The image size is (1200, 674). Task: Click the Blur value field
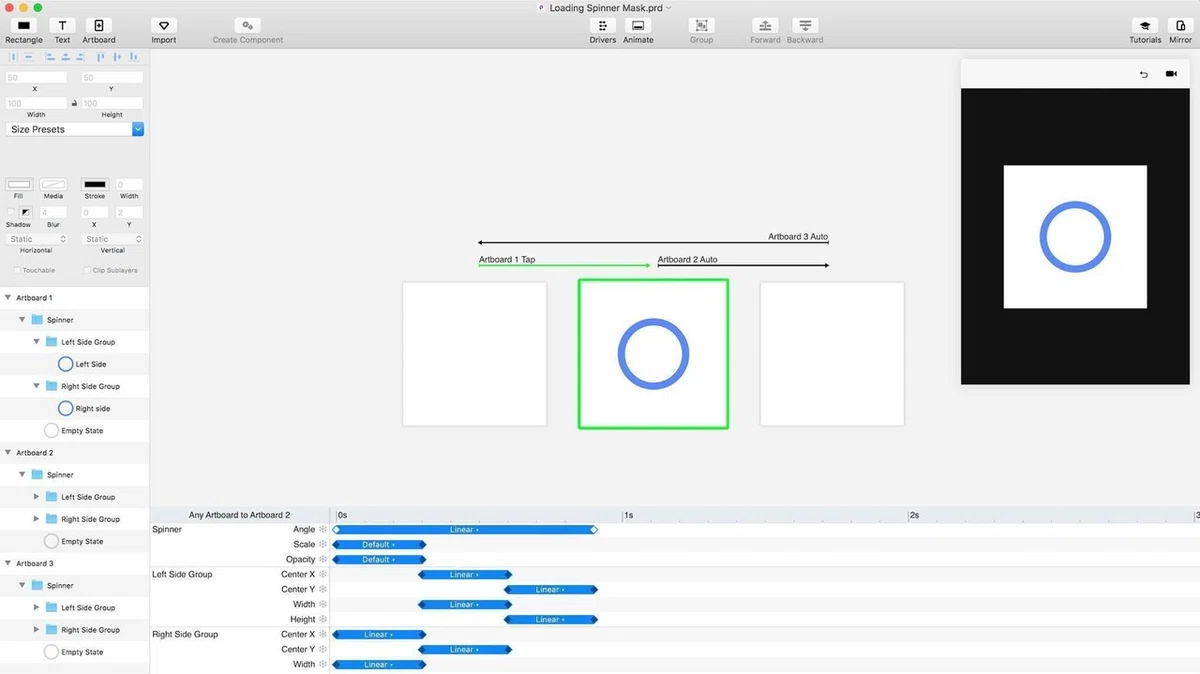(53, 212)
